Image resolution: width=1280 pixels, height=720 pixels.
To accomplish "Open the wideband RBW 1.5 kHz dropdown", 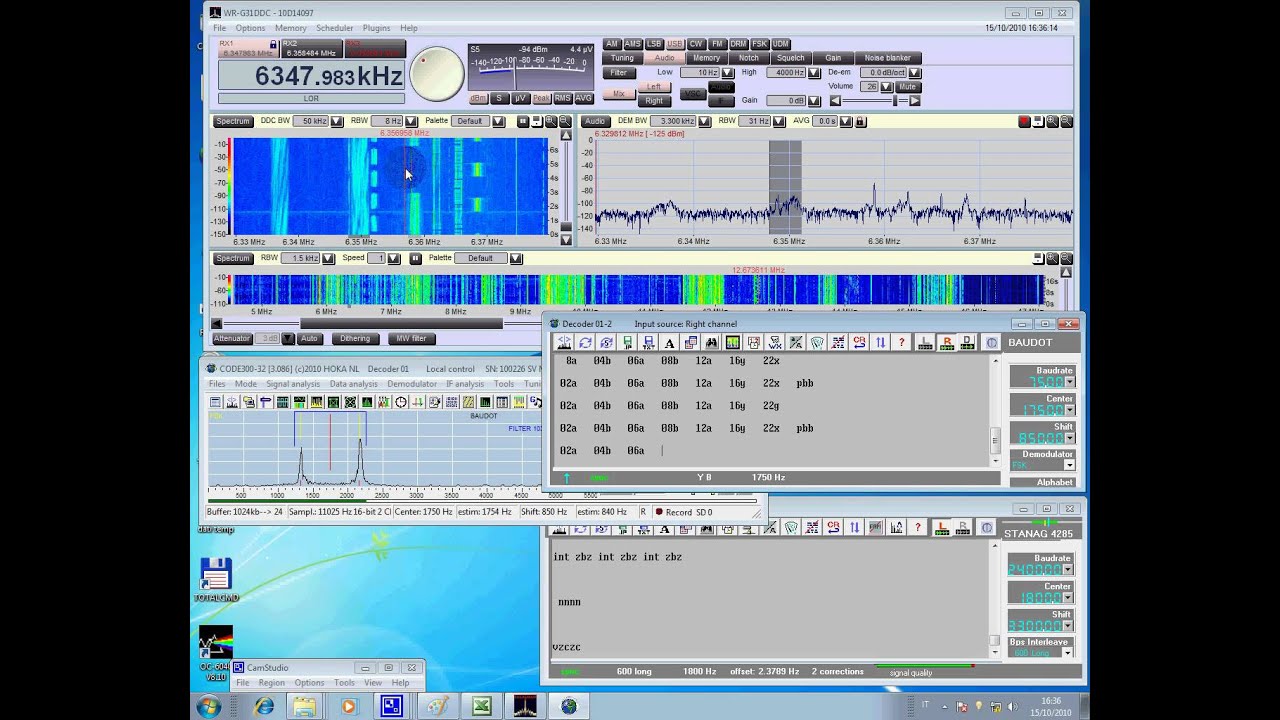I will pyautogui.click(x=328, y=258).
